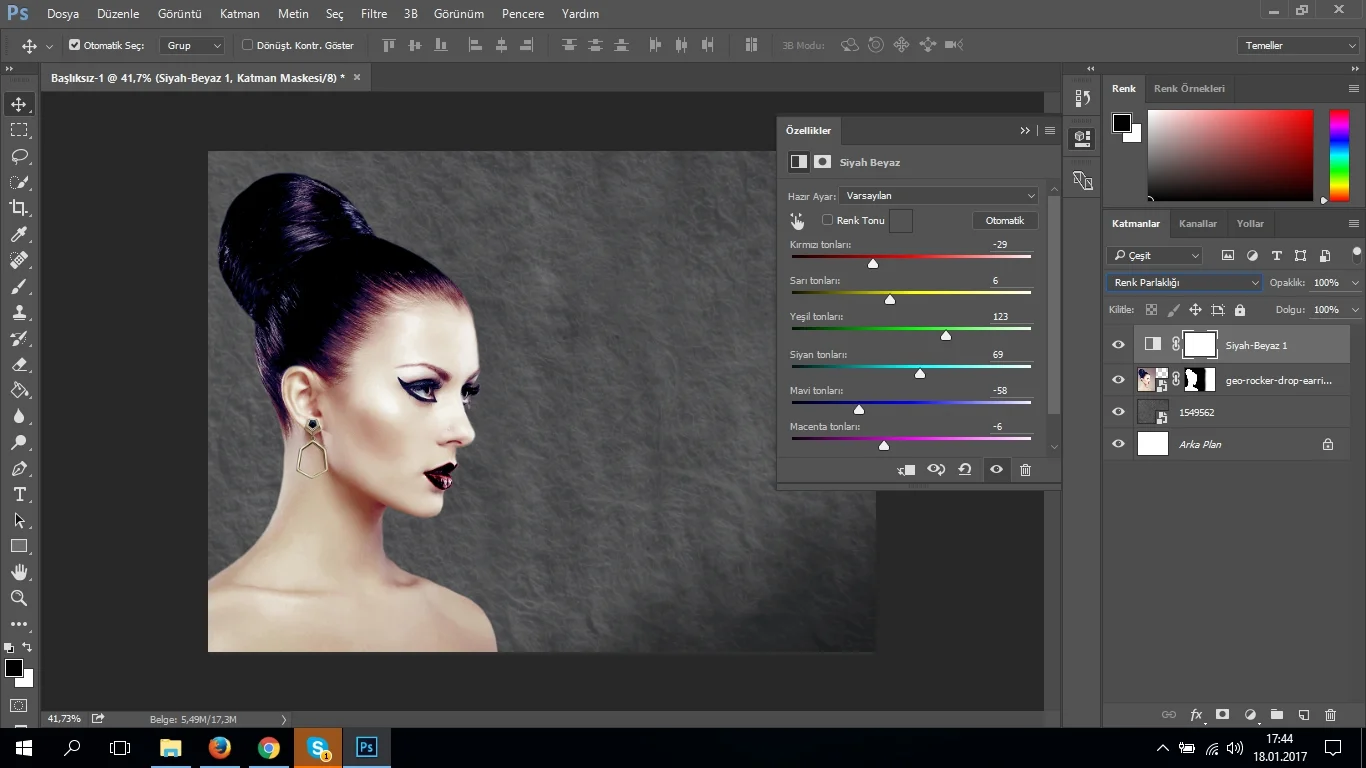Click the Yeşil tonları slider handle
Viewport: 1366px width, 768px height.
pos(946,336)
